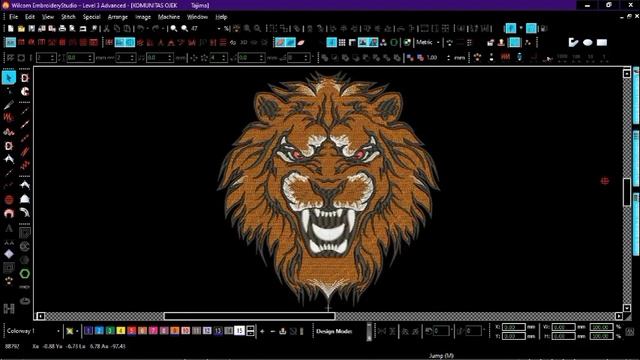The width and height of the screenshot is (640, 360).
Task: Click the Cut scissors icon
Action: pos(107,29)
